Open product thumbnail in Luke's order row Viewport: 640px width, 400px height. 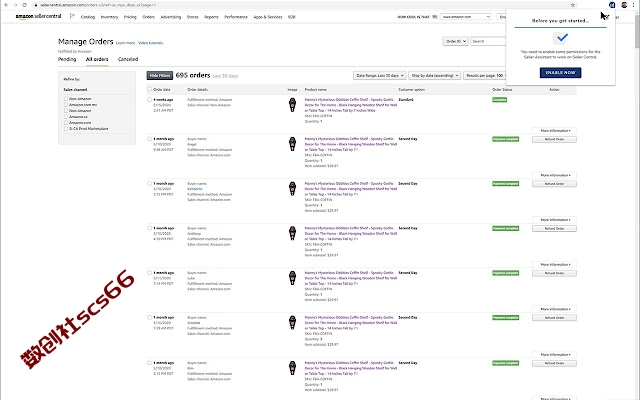pos(292,278)
